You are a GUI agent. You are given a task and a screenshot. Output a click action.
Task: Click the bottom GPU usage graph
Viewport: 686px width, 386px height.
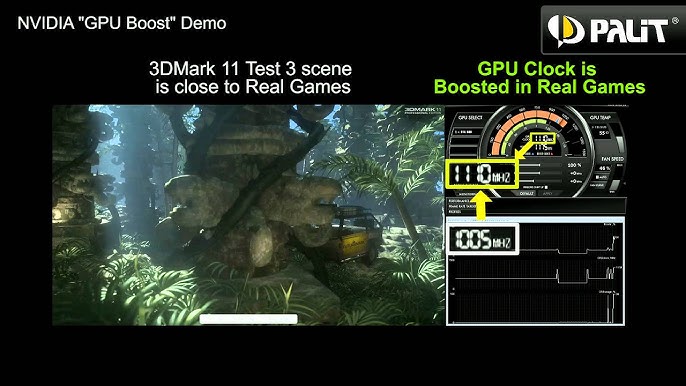[536, 307]
